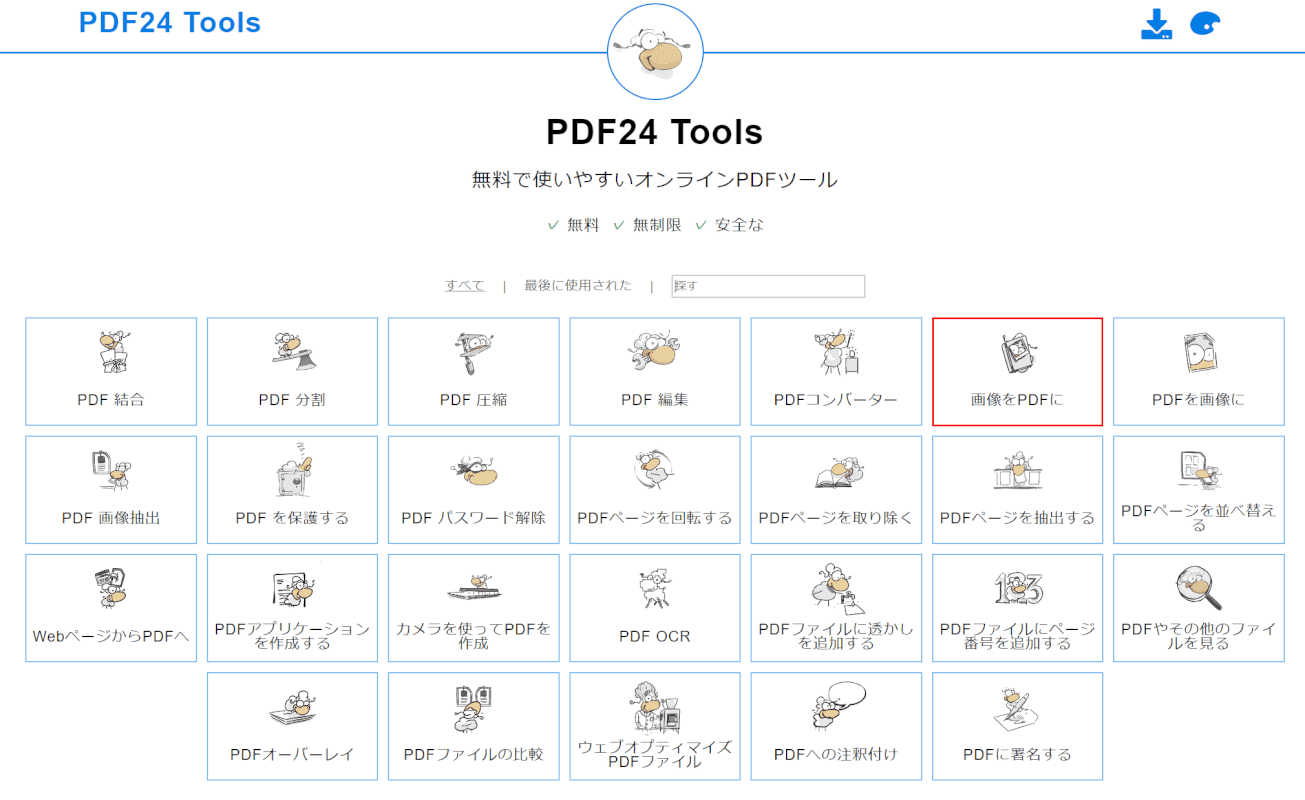Open the PDFファイルにページ番号を追加する tool
Image resolution: width=1305 pixels, height=800 pixels.
(1018, 608)
